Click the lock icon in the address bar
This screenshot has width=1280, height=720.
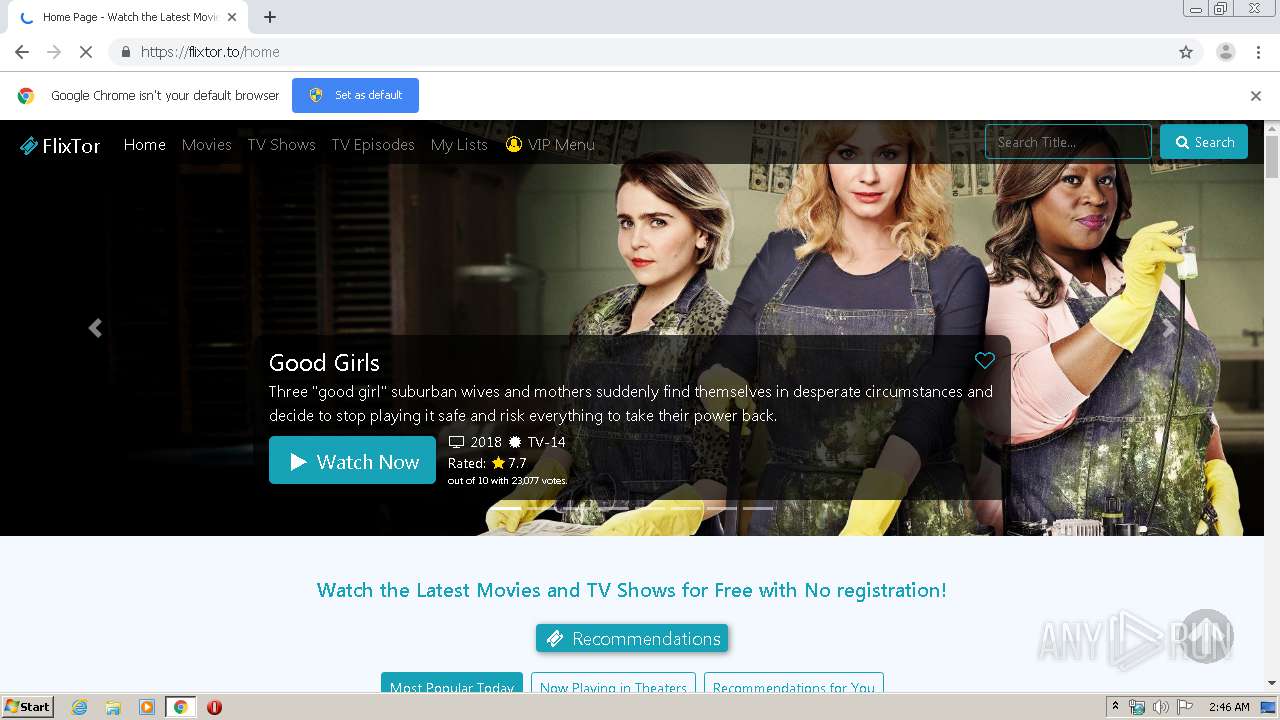pyautogui.click(x=125, y=52)
